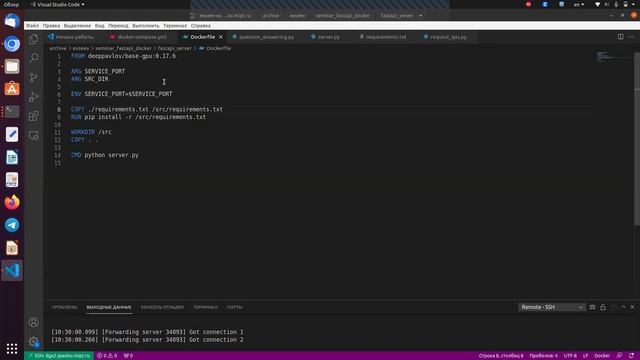Open the Вид menu
640x360 pixels.
(100, 26)
